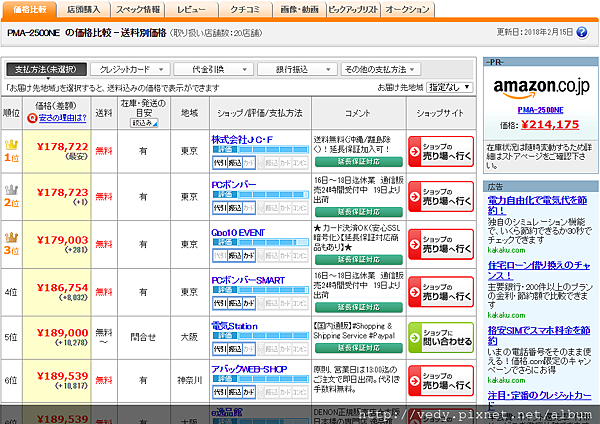Open その他の支払方法 dropdown

[x=380, y=69]
